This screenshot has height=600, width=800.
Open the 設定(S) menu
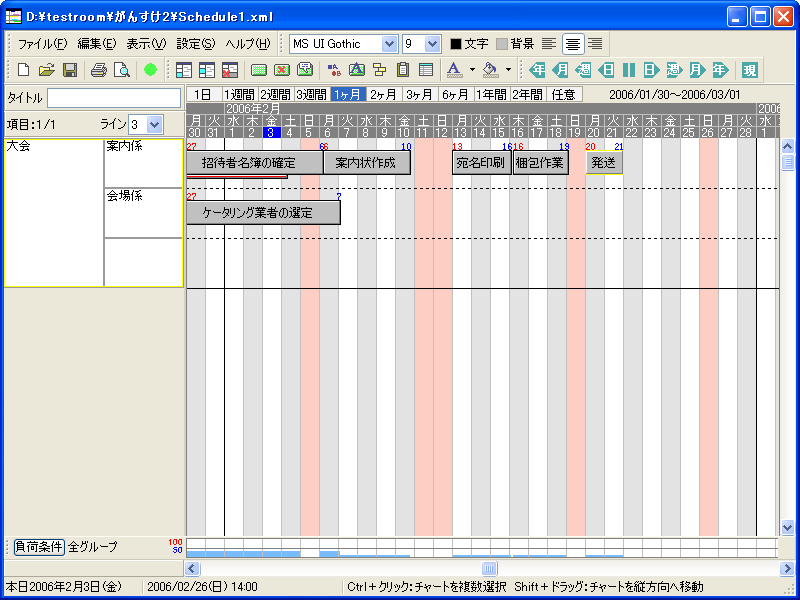click(196, 44)
